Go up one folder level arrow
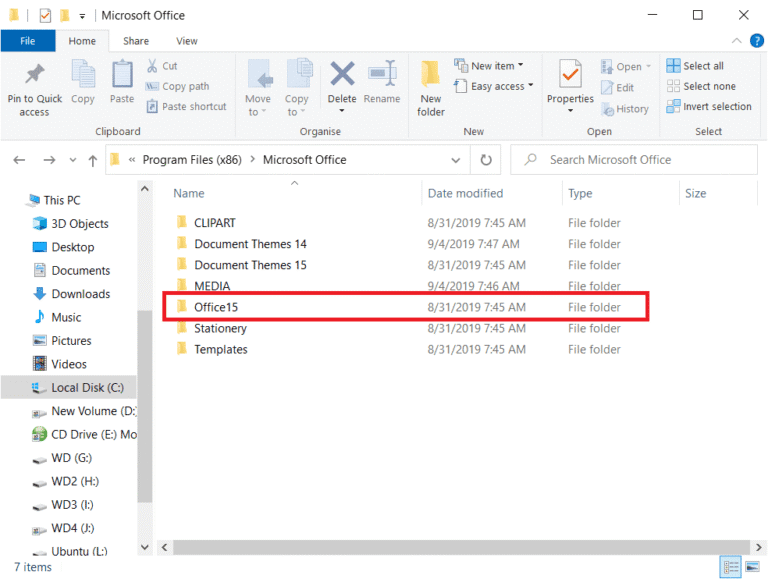This screenshot has height=579, width=768. coord(93,160)
